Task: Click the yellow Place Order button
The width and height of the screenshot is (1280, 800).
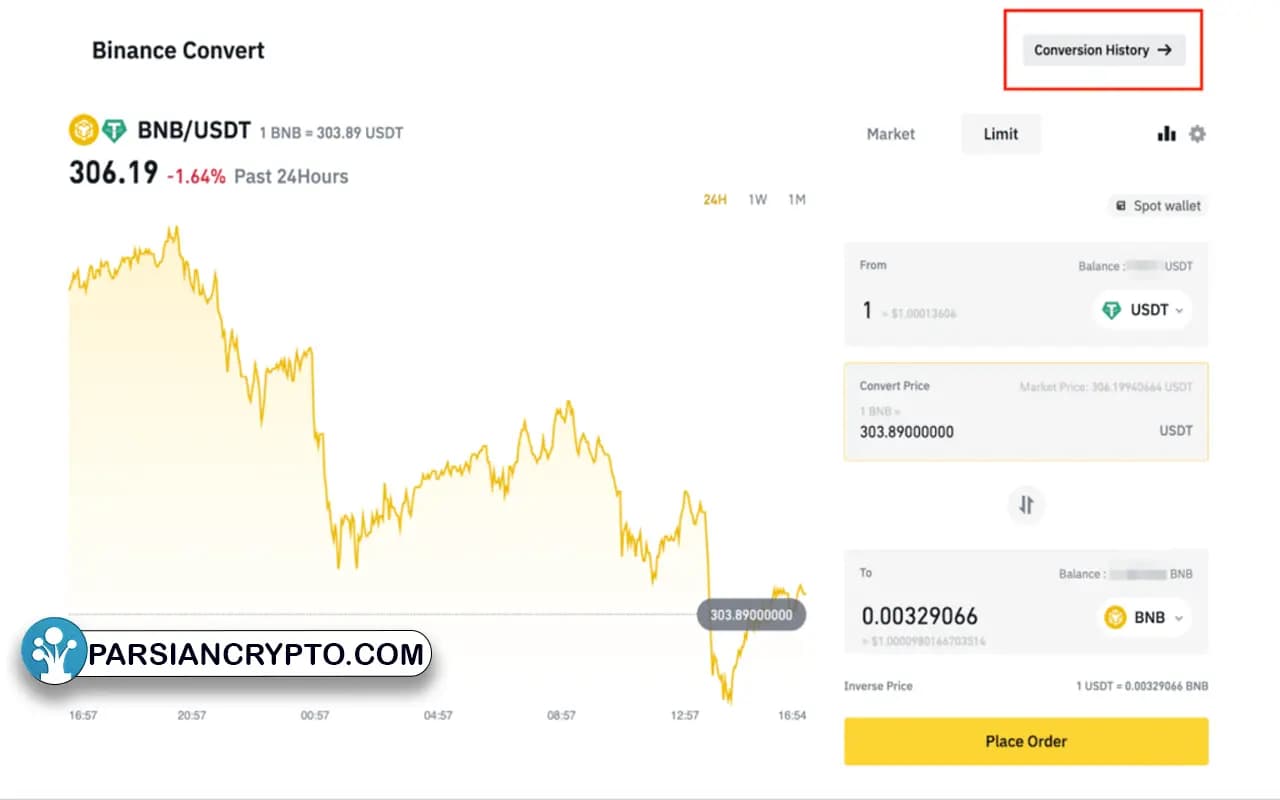Action: [x=1026, y=741]
